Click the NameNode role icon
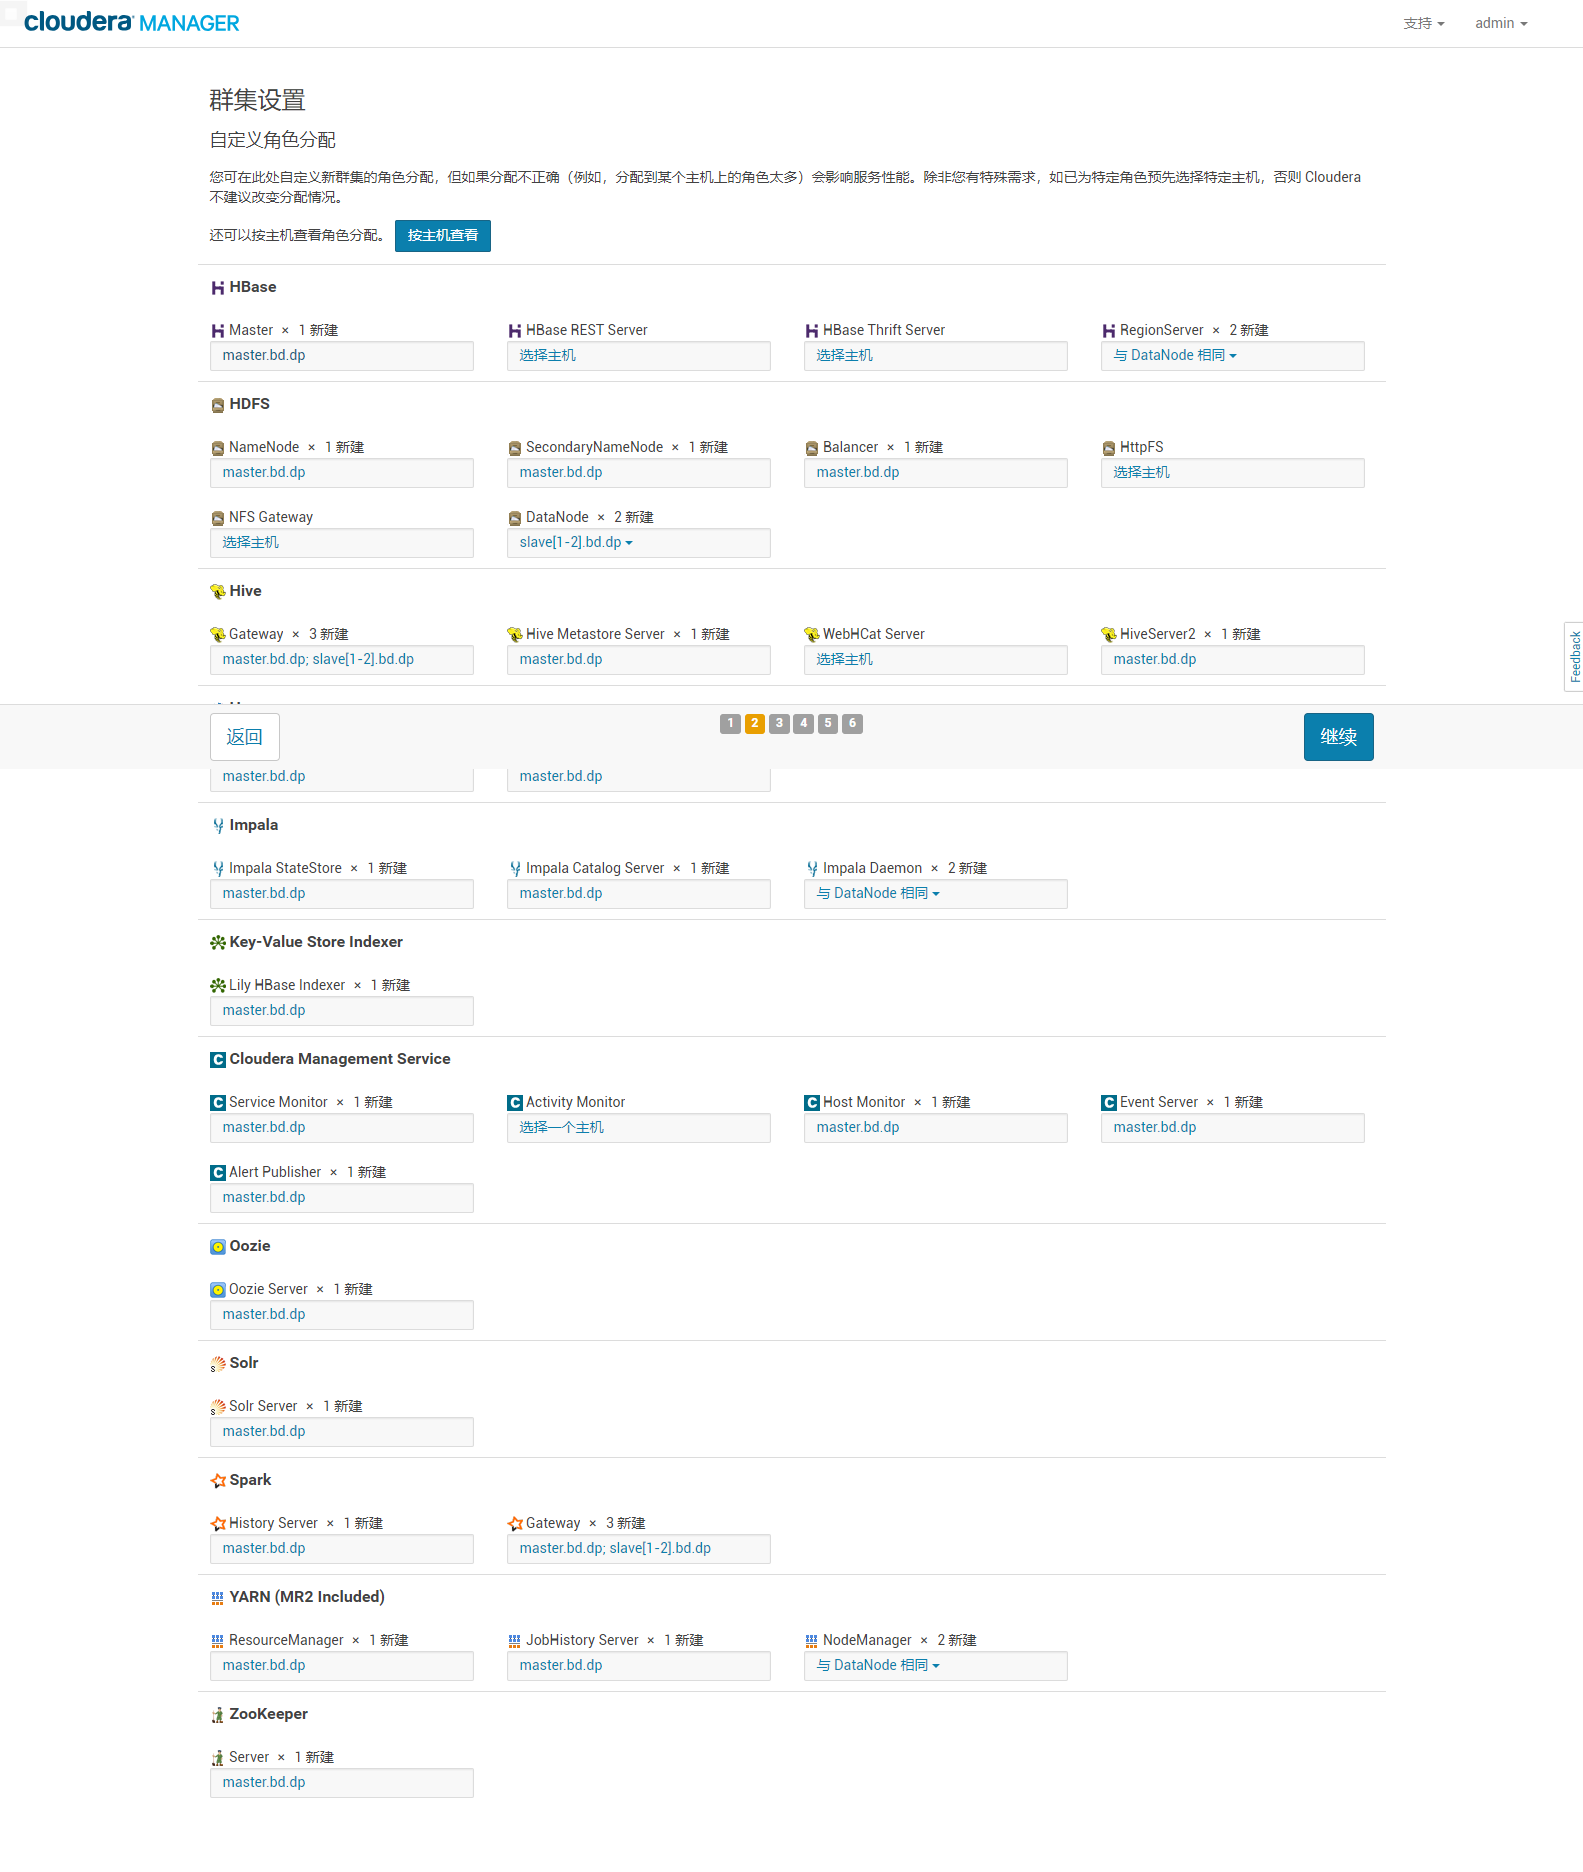 (x=218, y=448)
